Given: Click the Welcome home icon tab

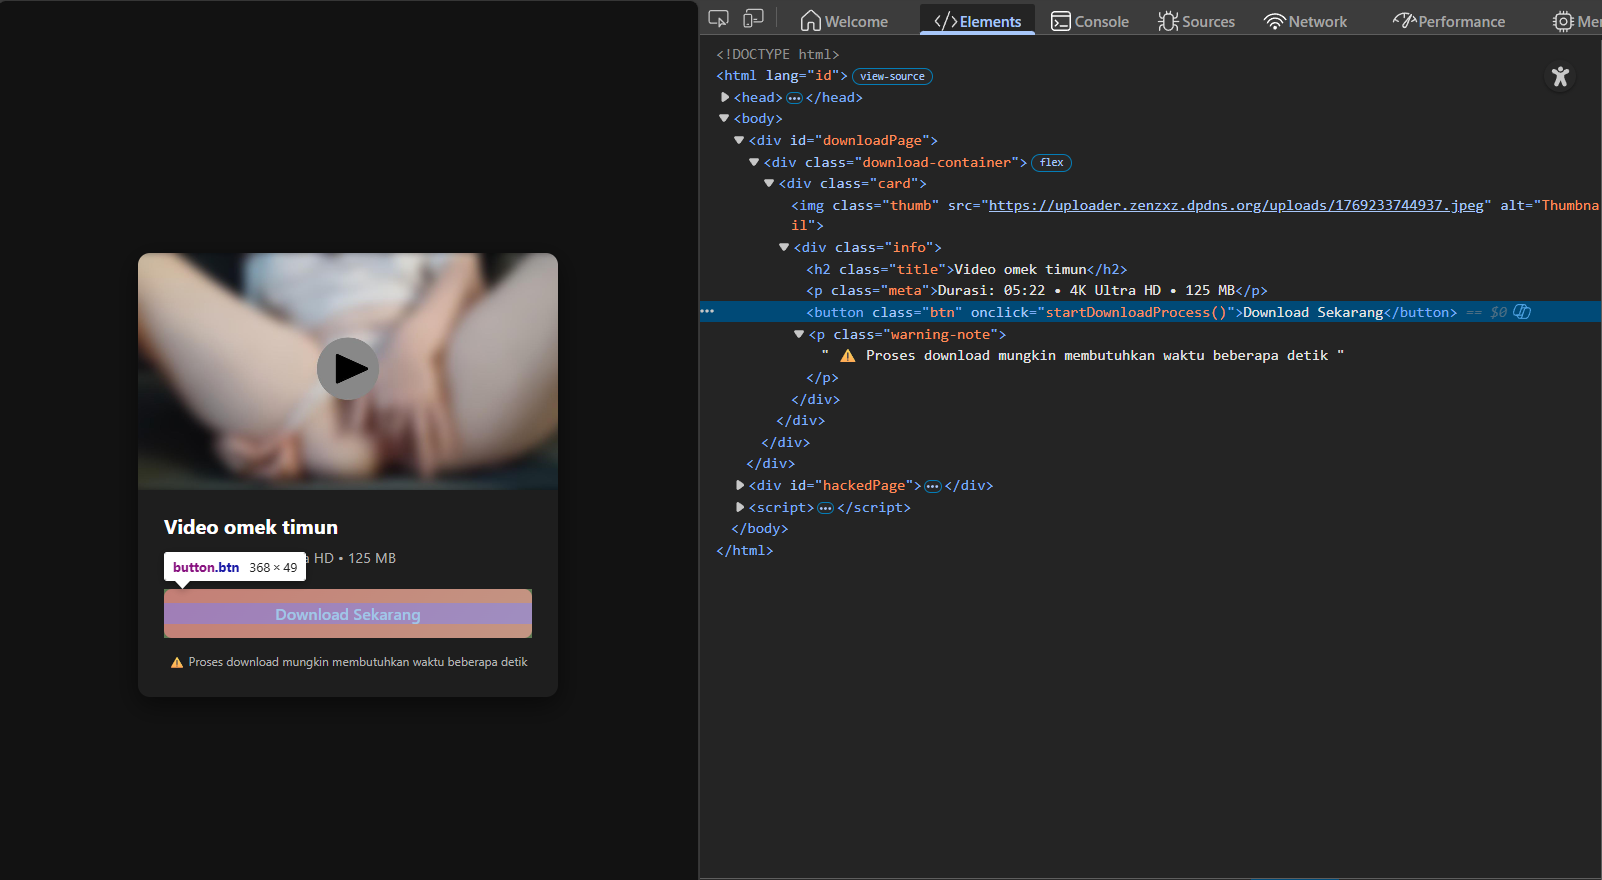Looking at the screenshot, I should 844,21.
